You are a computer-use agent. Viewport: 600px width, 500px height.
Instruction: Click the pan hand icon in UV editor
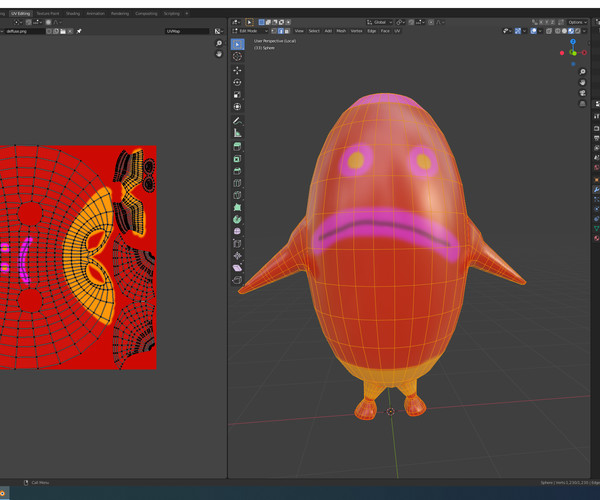click(219, 54)
